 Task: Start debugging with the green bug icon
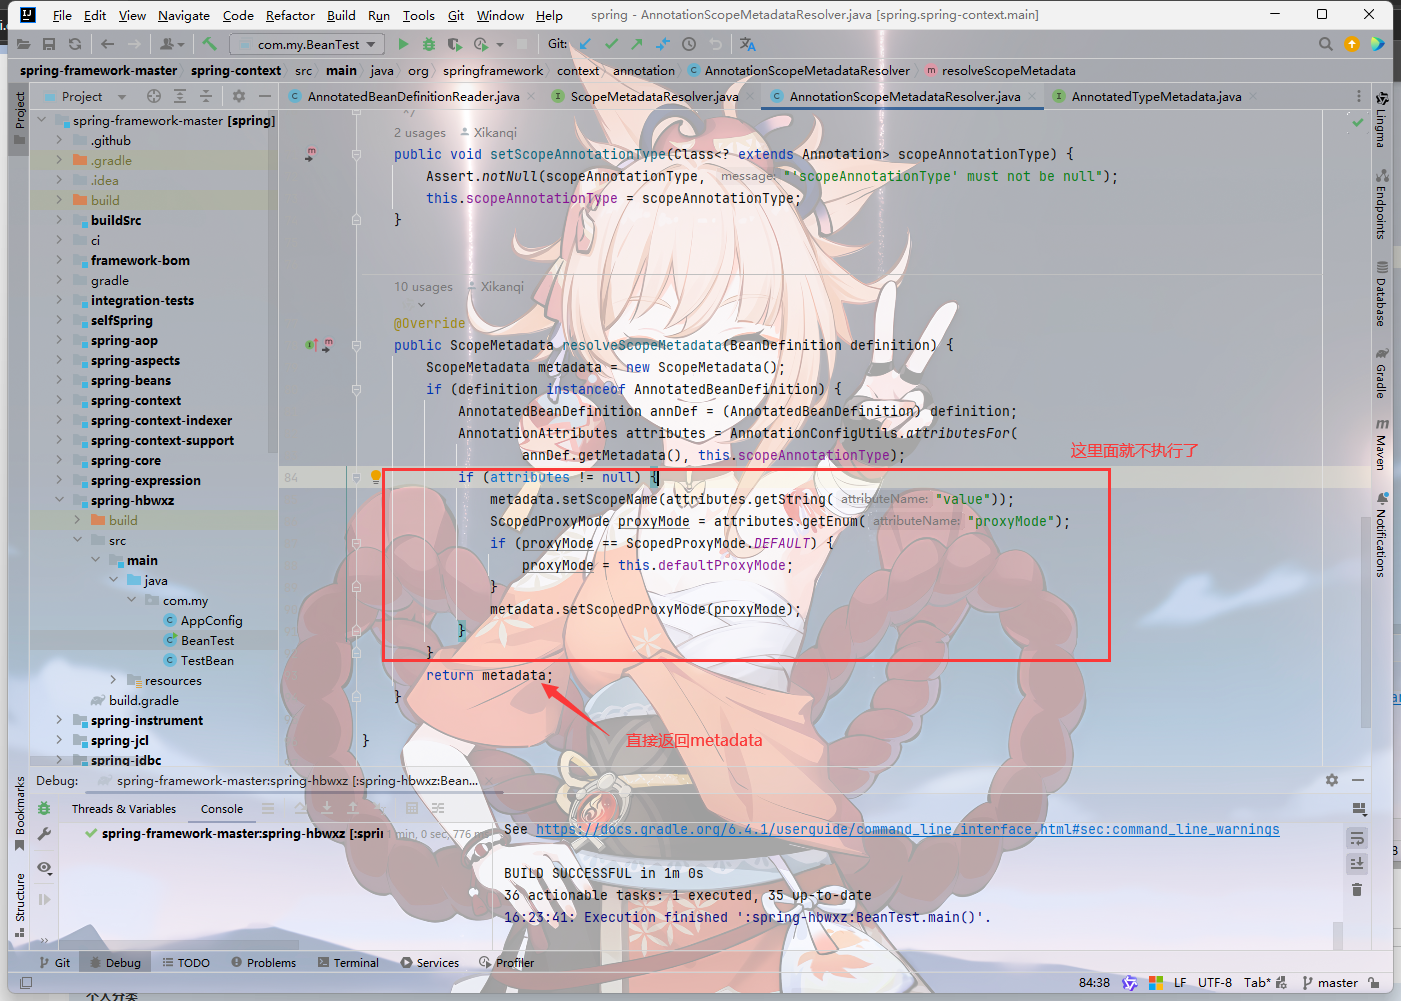pyautogui.click(x=429, y=44)
